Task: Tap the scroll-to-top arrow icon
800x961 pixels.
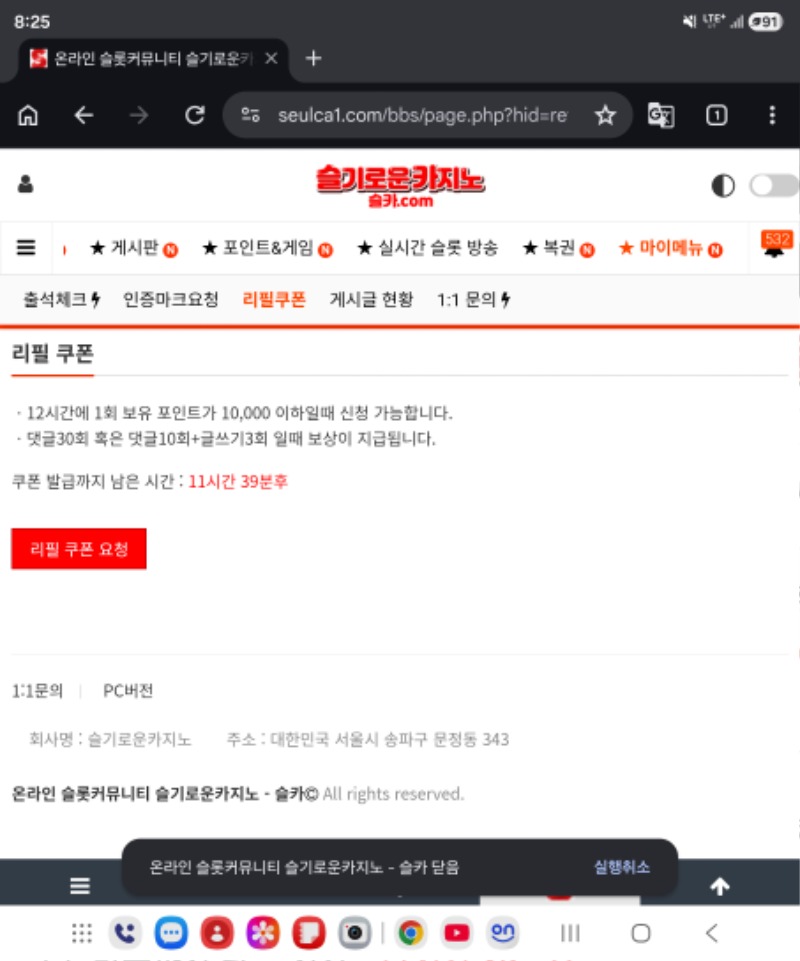Action: (x=719, y=886)
